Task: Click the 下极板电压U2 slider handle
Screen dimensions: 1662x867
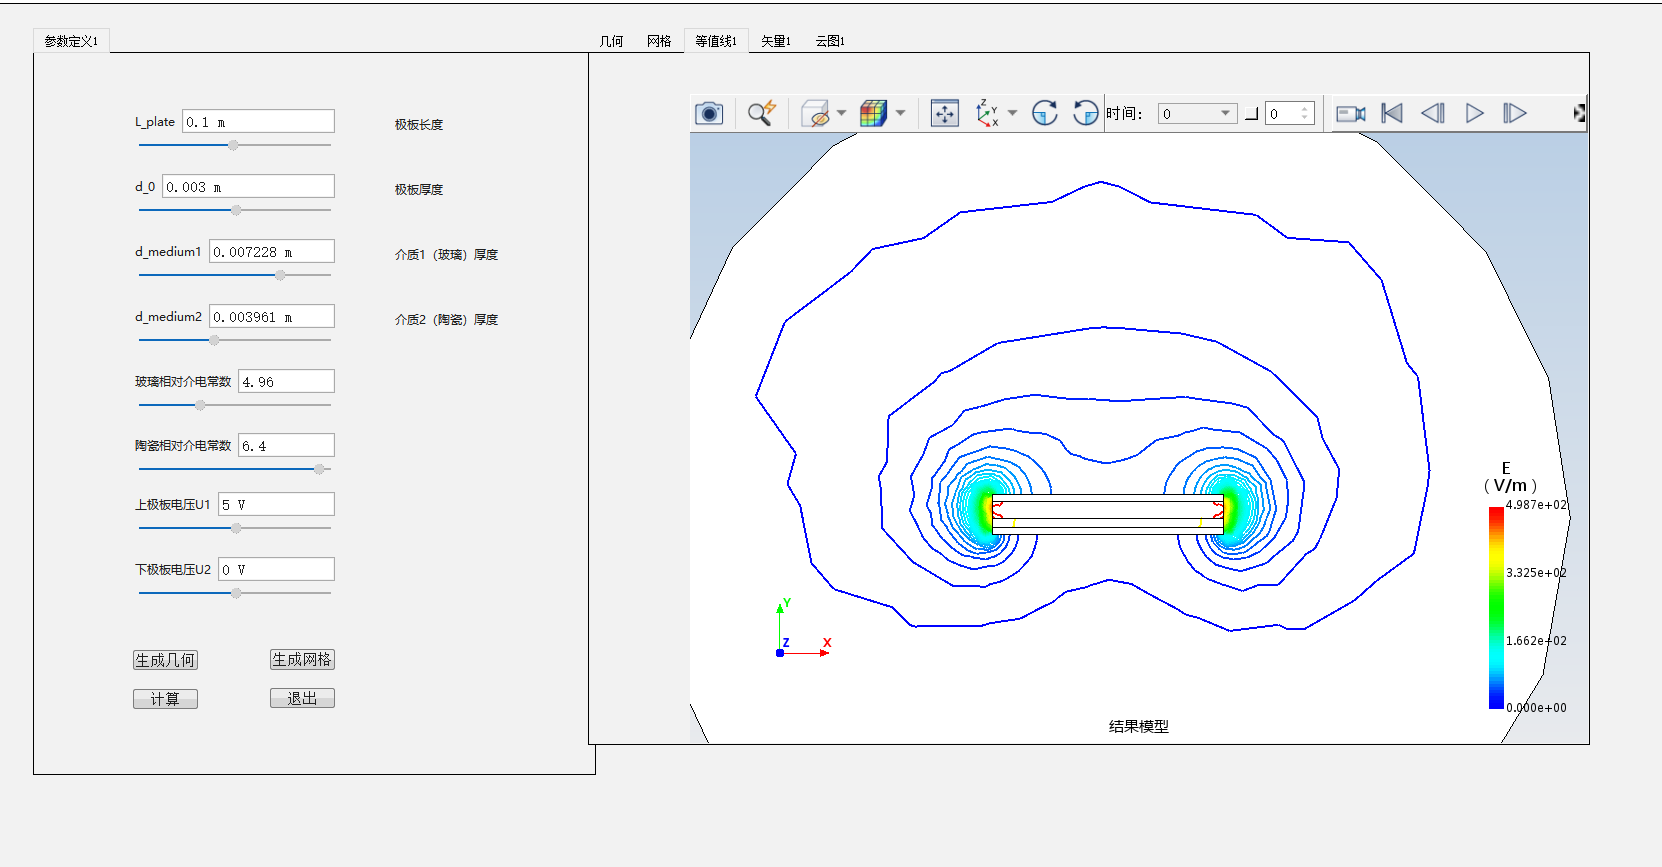Action: pos(236,593)
